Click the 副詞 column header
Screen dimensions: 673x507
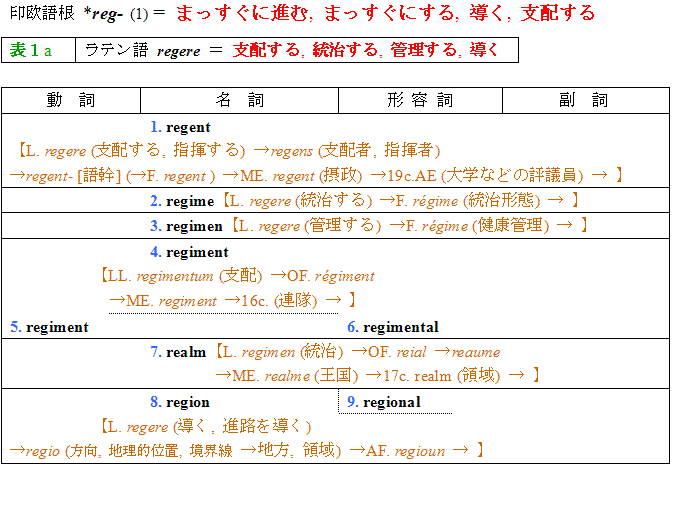pos(585,100)
